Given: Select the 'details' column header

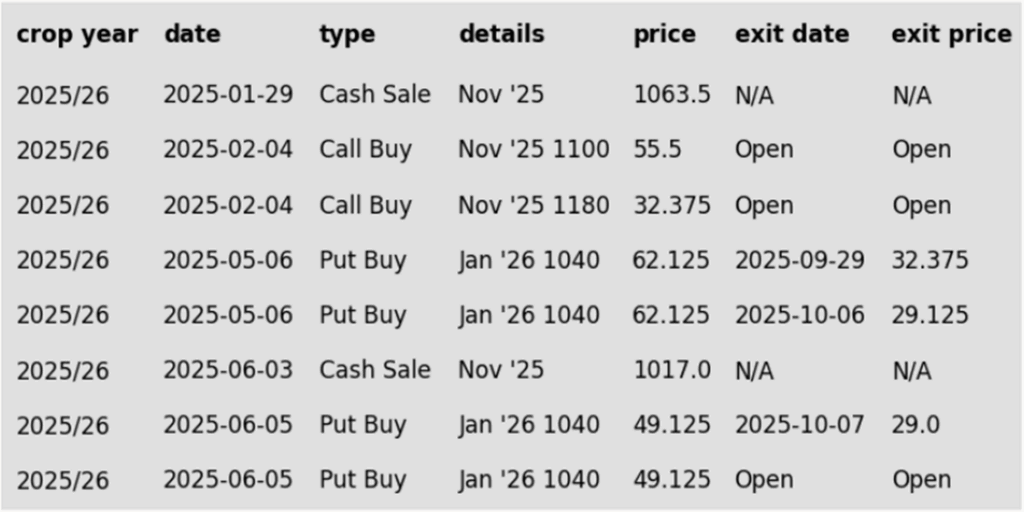Looking at the screenshot, I should coord(501,34).
